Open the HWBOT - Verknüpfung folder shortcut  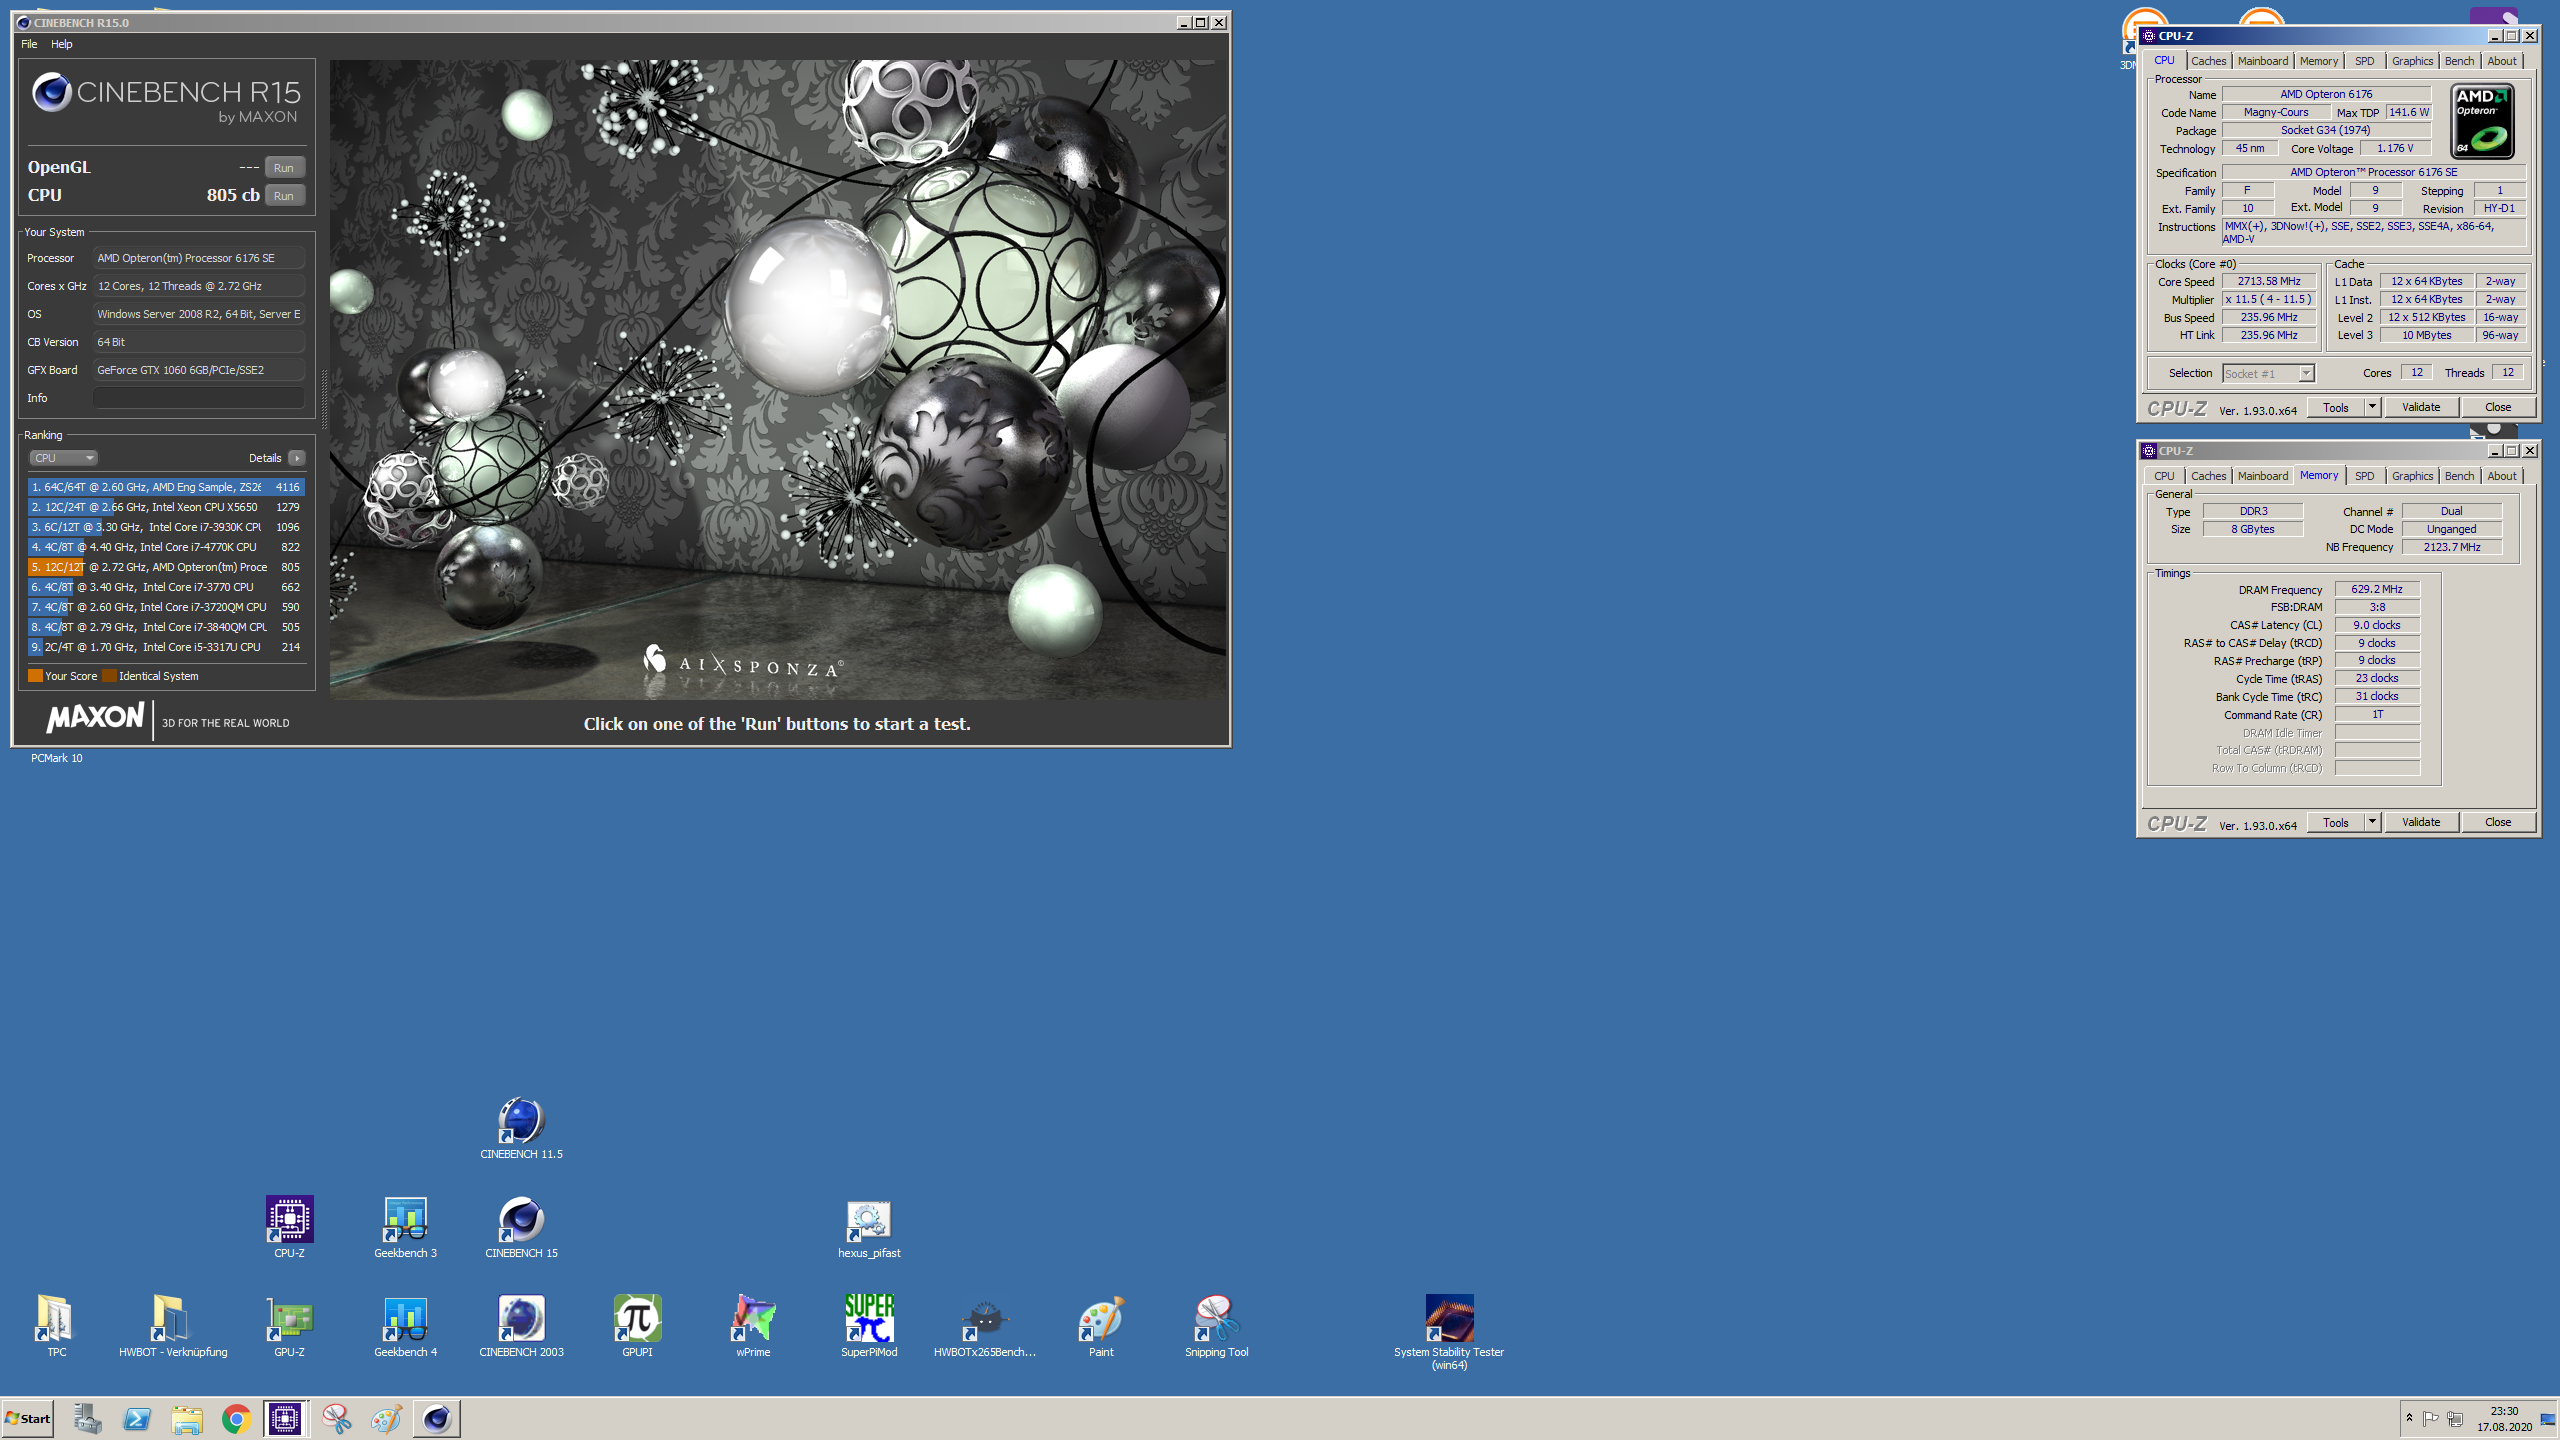pyautogui.click(x=173, y=1326)
